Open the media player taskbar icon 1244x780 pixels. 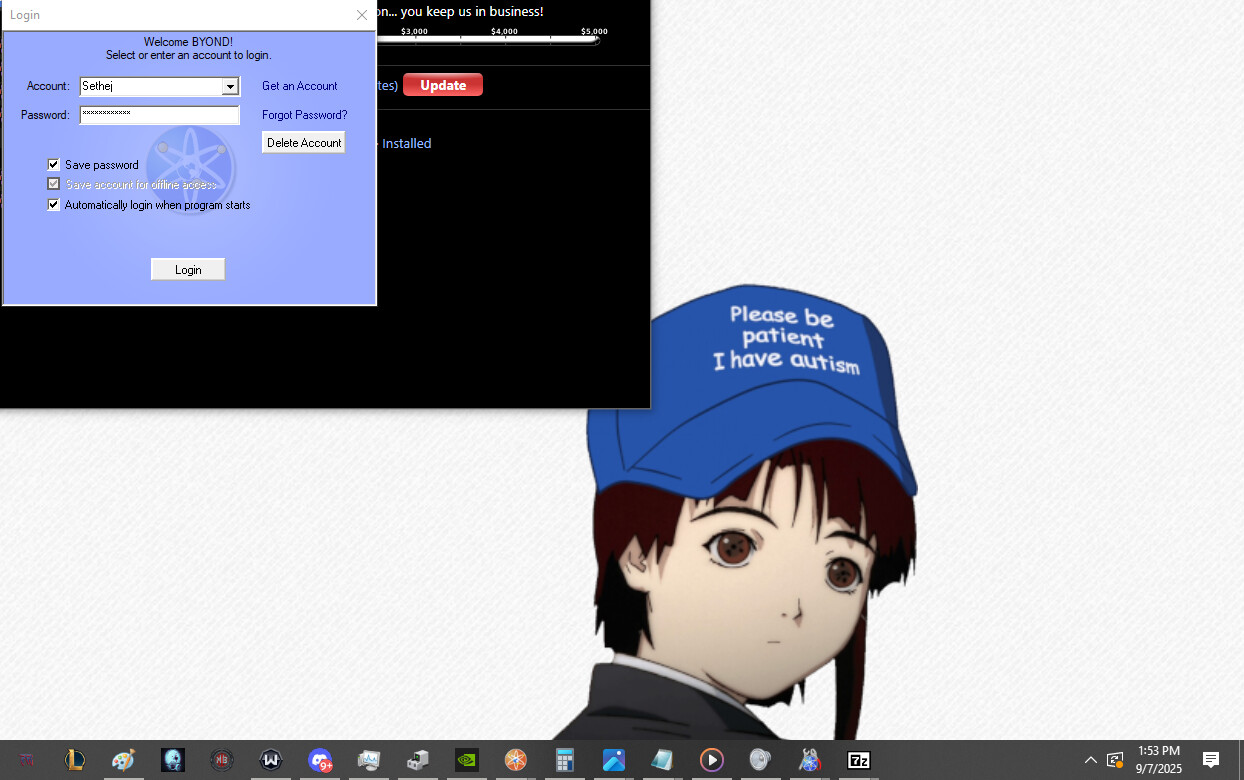pos(711,760)
